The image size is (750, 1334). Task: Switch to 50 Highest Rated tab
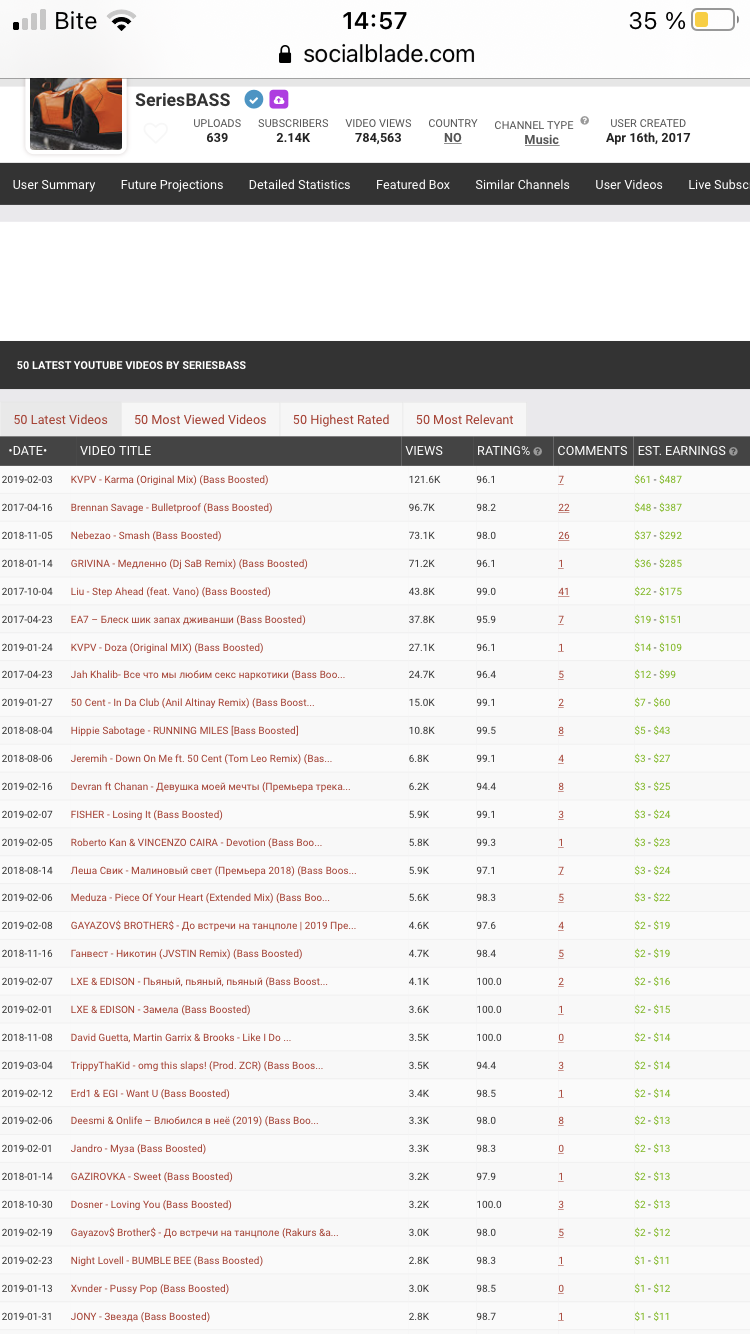pos(341,420)
